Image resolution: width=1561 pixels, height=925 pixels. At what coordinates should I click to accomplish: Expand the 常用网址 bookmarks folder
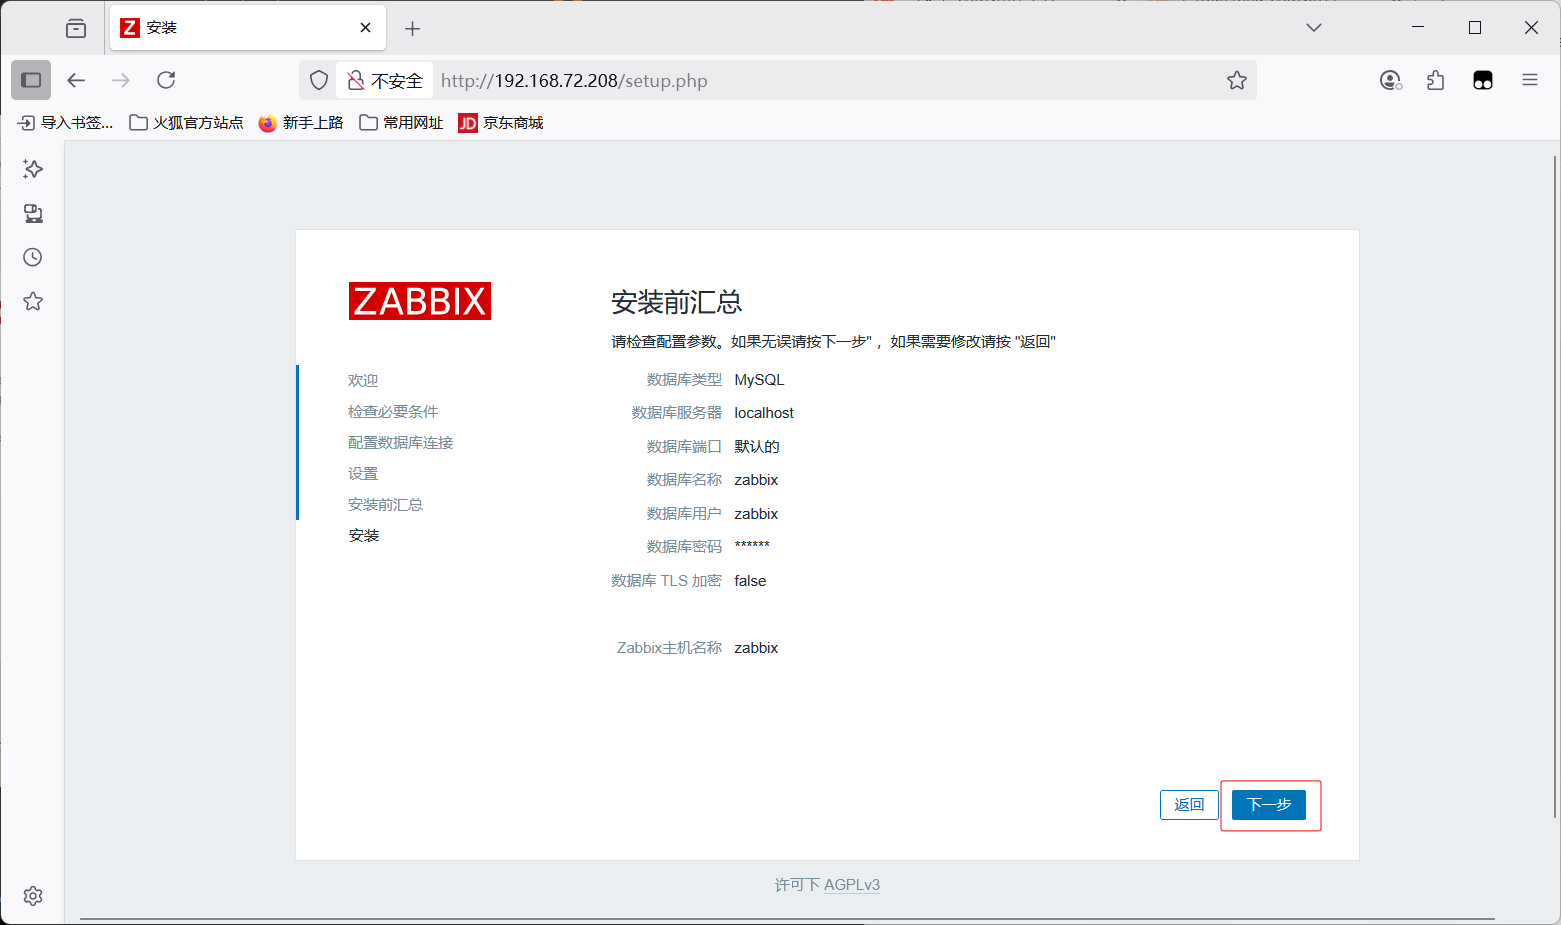[400, 122]
